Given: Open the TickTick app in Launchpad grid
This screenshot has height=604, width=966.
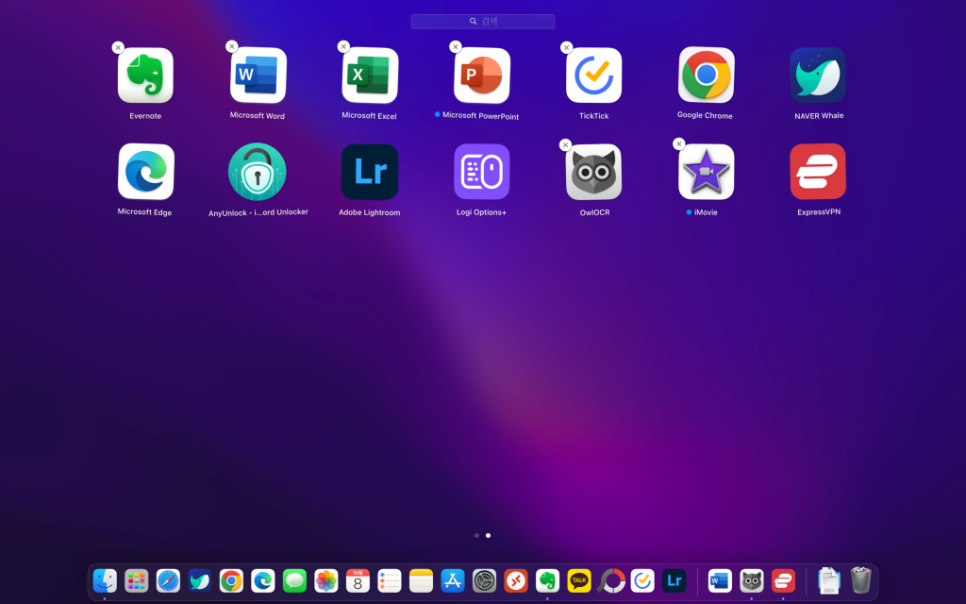Looking at the screenshot, I should click(x=594, y=75).
